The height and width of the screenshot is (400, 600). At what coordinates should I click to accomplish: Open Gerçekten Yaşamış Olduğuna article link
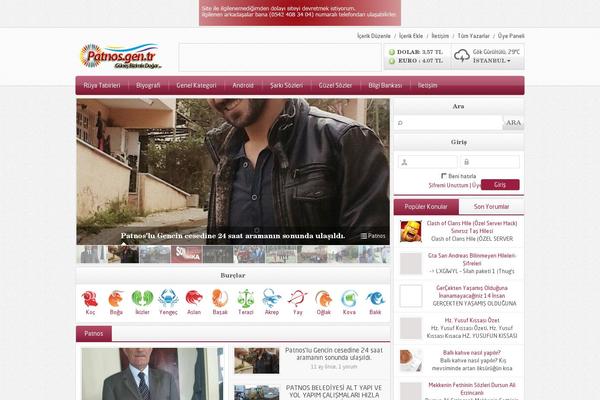coord(472,292)
